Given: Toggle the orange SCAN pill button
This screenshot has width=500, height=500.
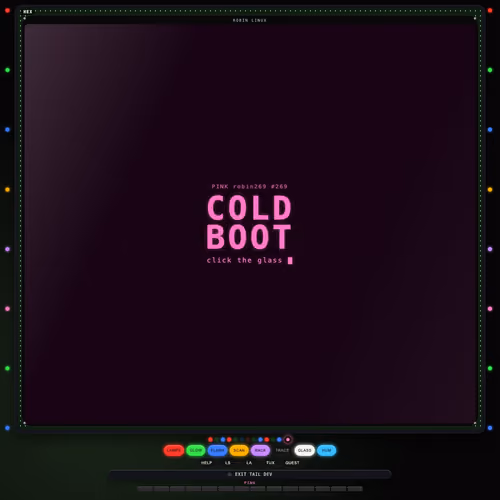Looking at the screenshot, I should (239, 450).
